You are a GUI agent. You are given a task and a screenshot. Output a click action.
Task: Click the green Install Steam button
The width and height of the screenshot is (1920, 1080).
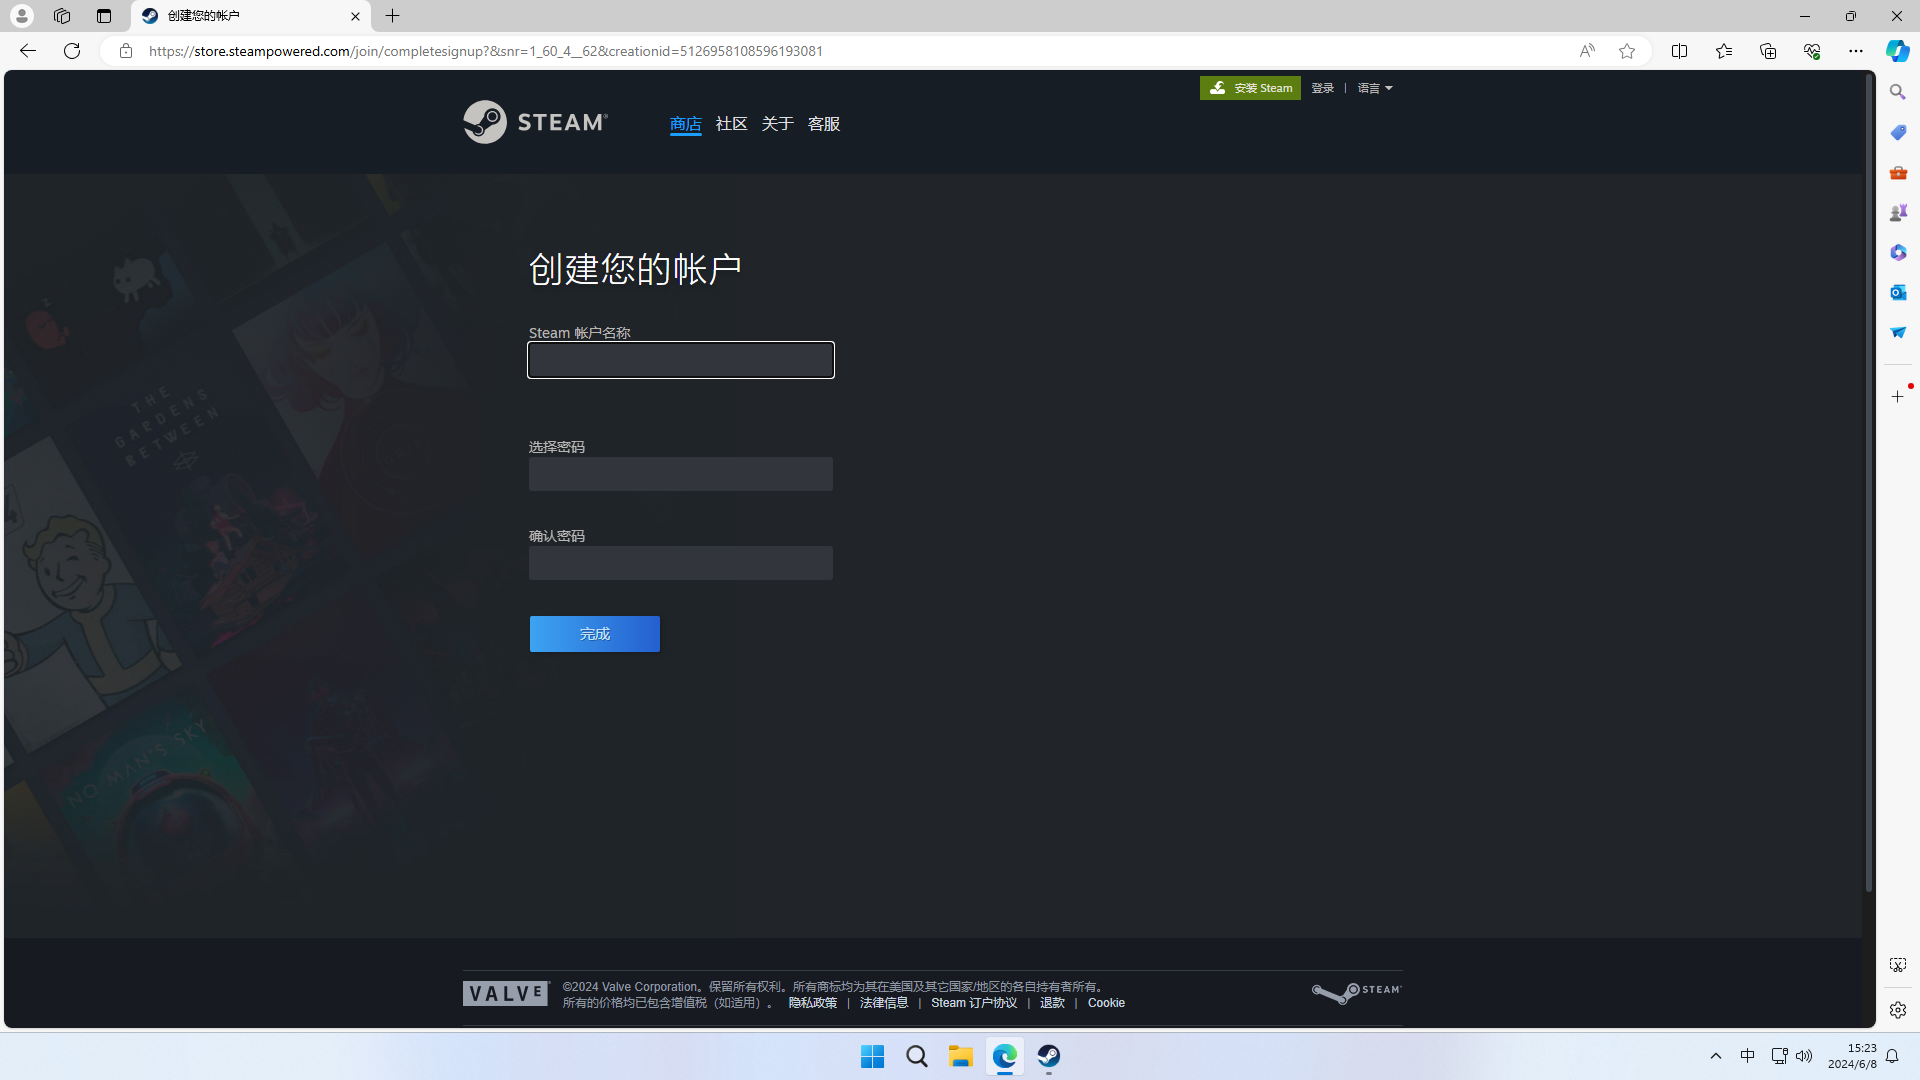1250,88
